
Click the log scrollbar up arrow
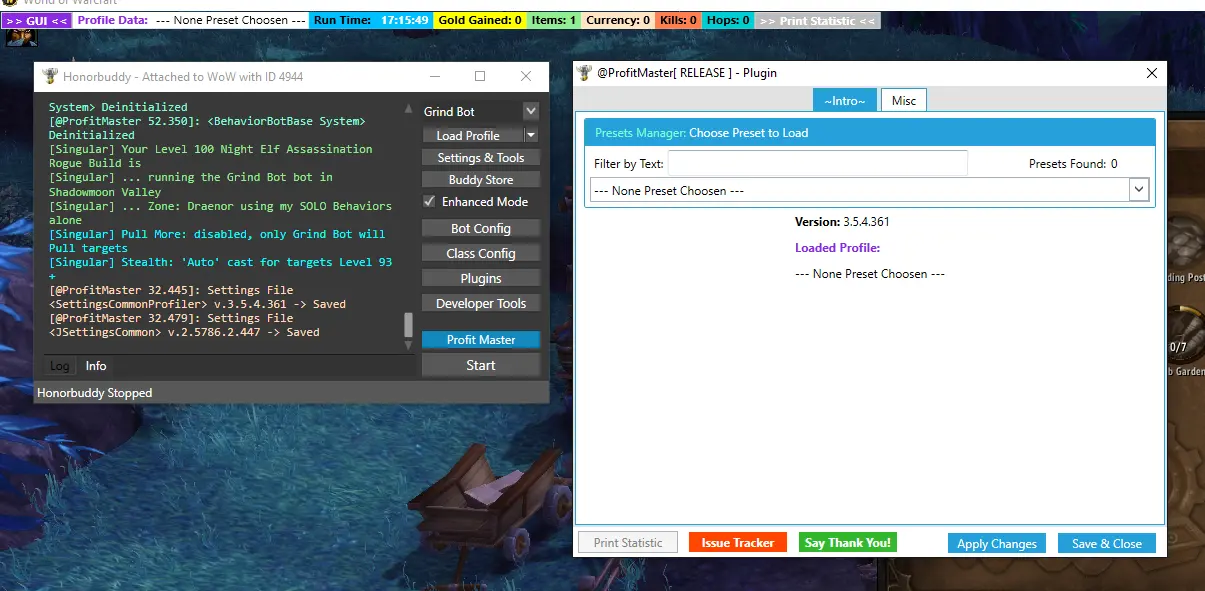click(408, 110)
